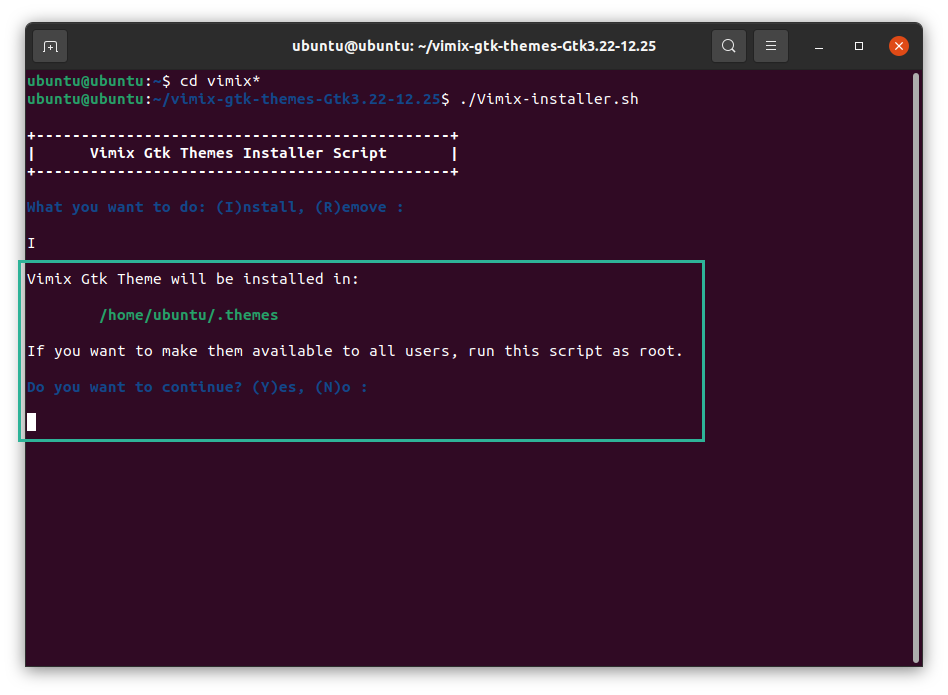The width and height of the screenshot is (948, 695).
Task: Click the window title text
Action: pyautogui.click(x=474, y=46)
